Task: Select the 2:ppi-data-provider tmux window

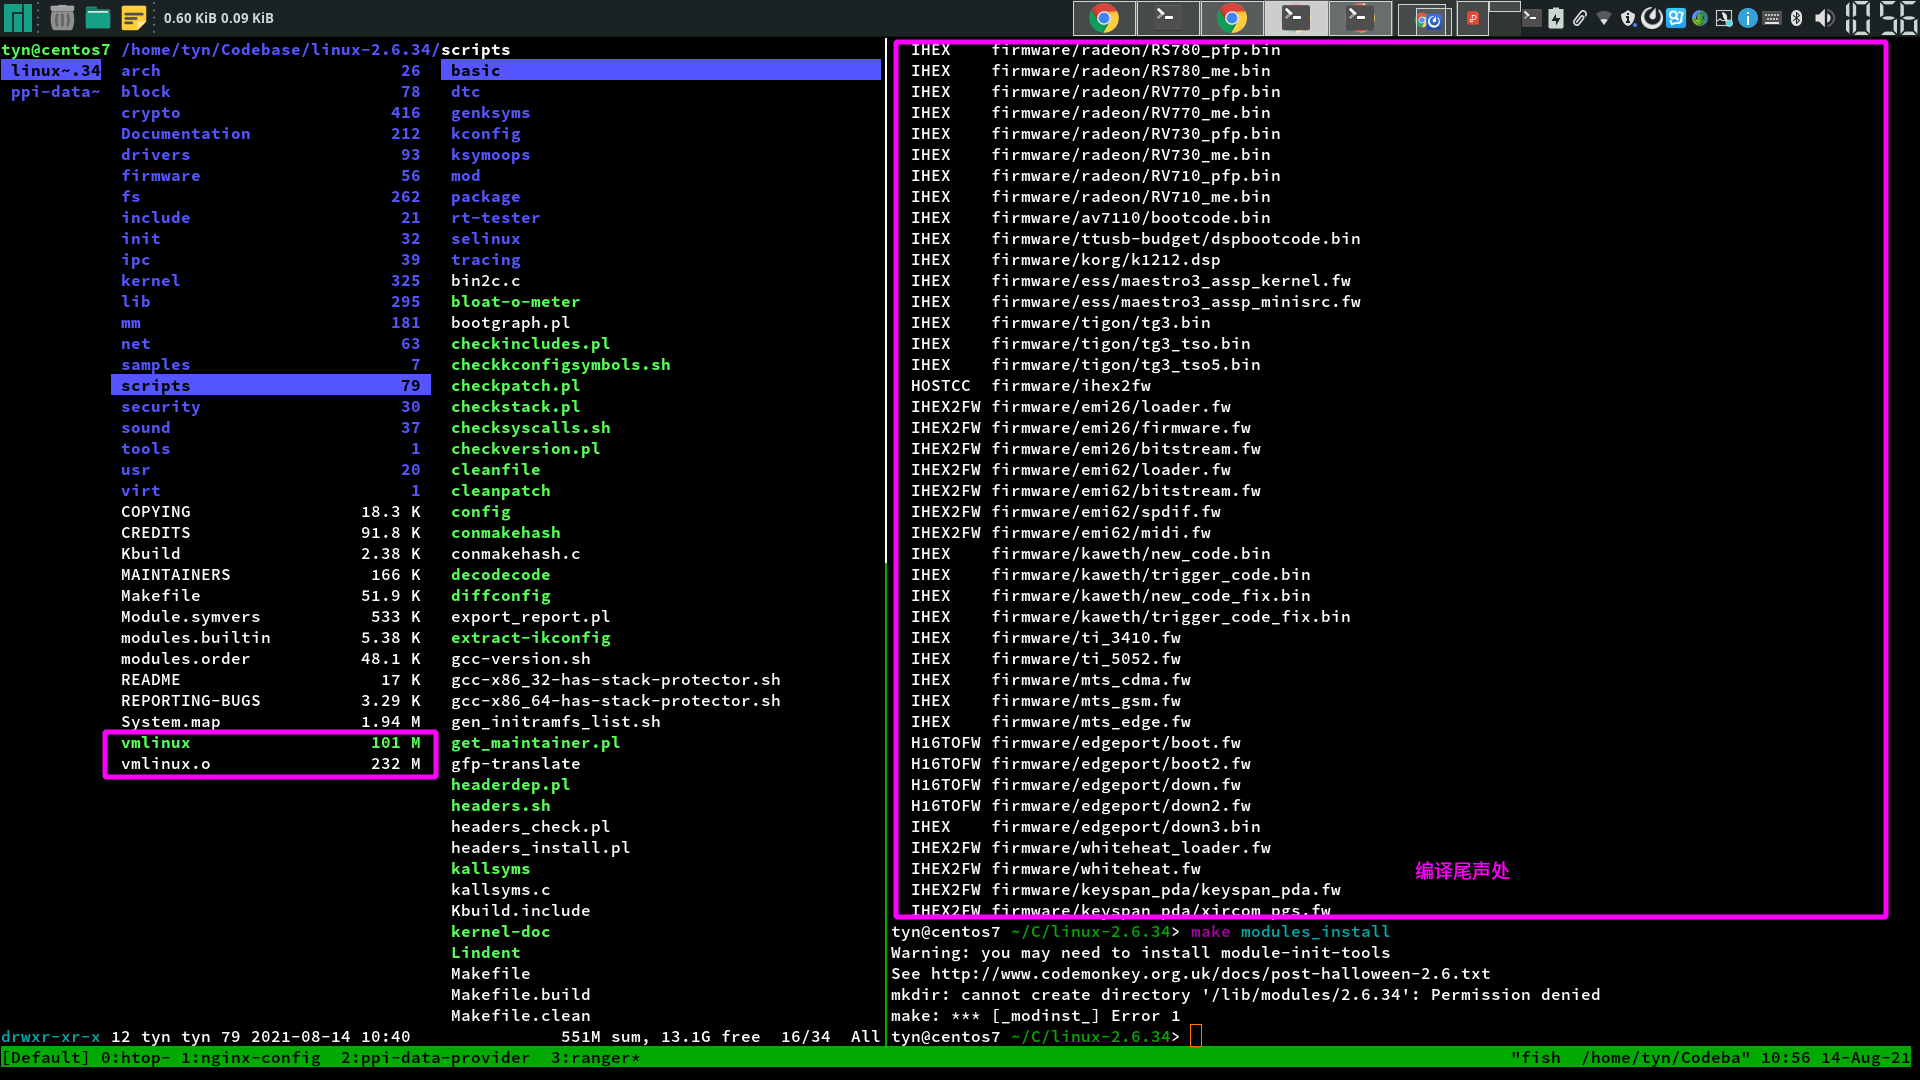Action: [x=435, y=1058]
